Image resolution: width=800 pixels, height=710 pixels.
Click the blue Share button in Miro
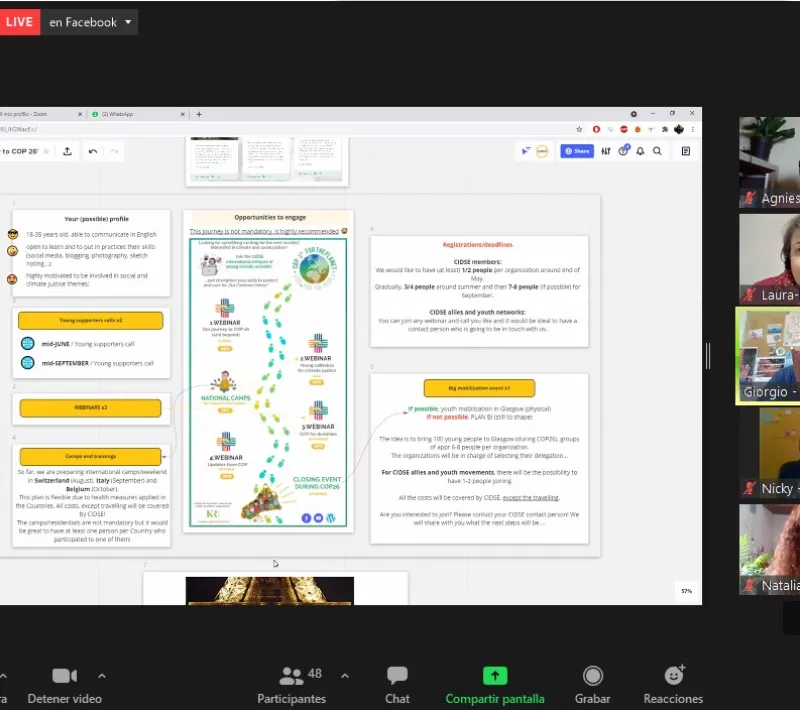(x=577, y=151)
